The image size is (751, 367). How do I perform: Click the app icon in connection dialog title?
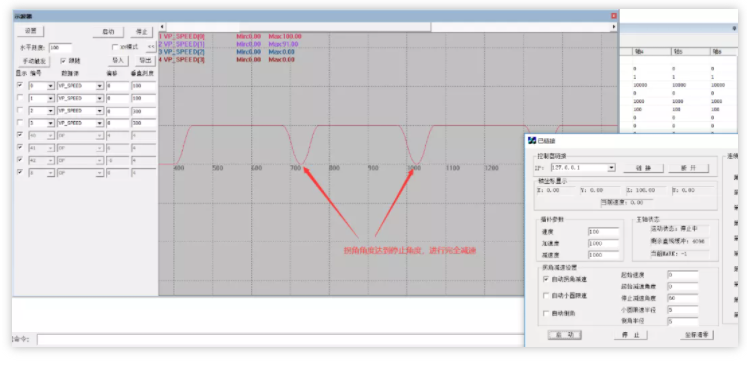pyautogui.click(x=531, y=140)
